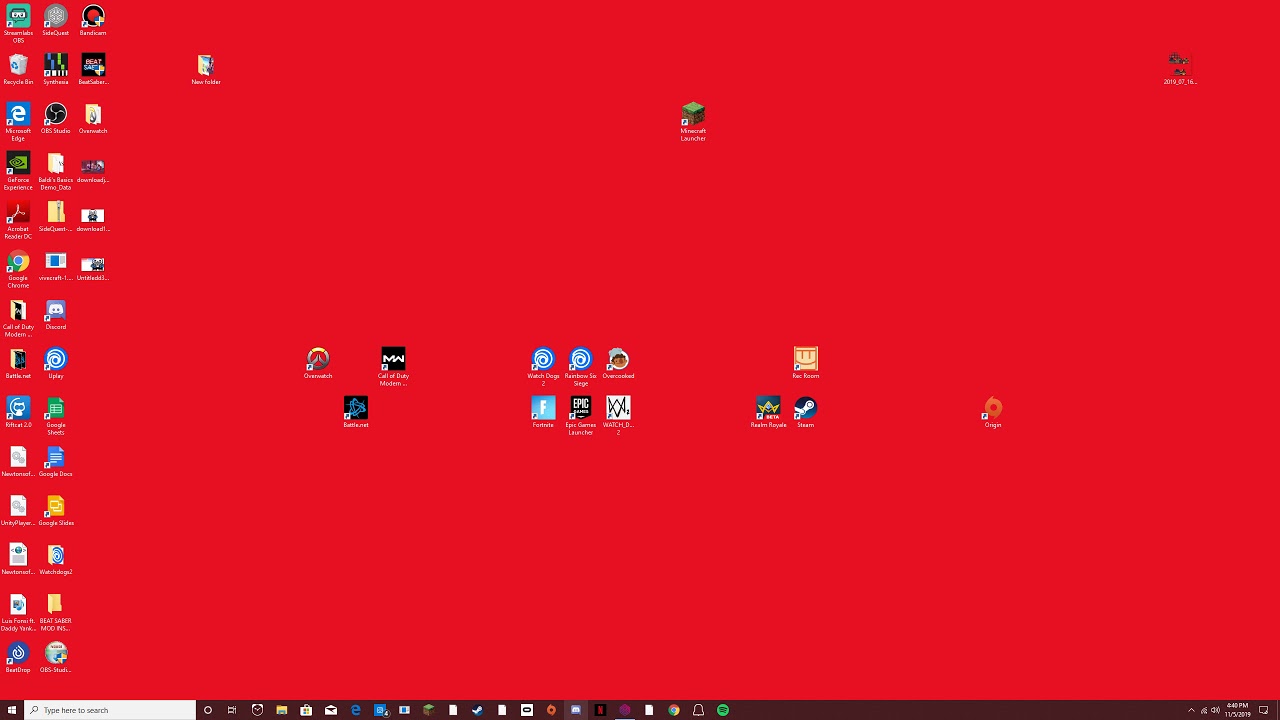The height and width of the screenshot is (720, 1280).
Task: Open the Google Docs shortcut
Action: [x=56, y=461]
